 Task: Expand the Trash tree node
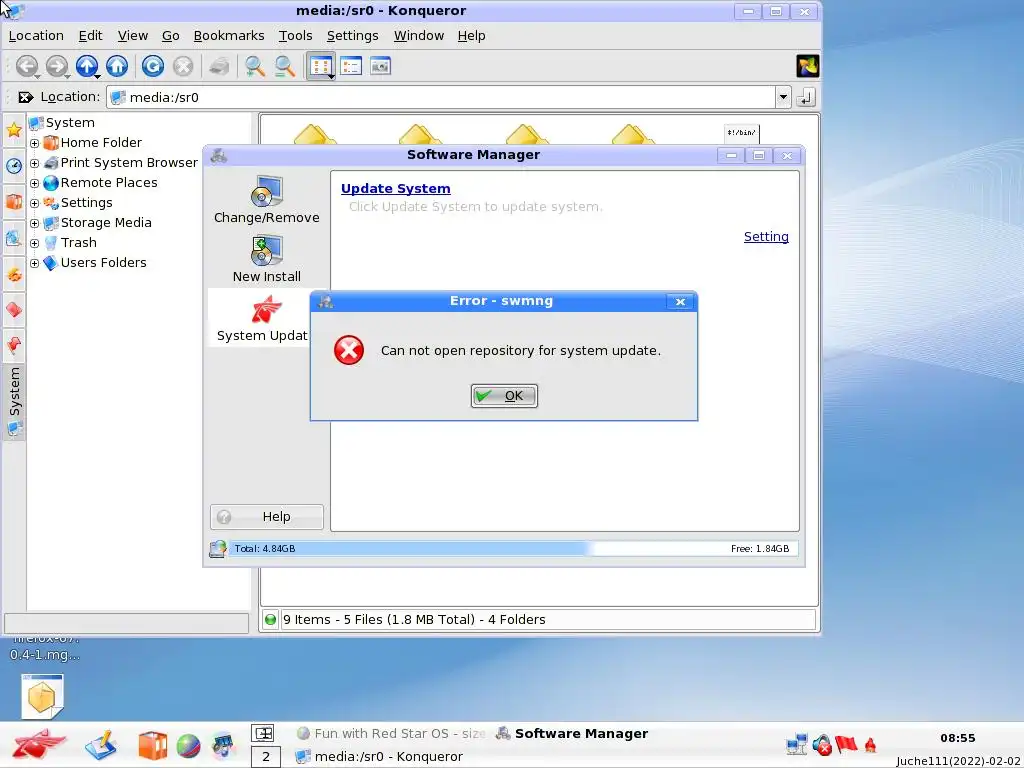(x=35, y=244)
